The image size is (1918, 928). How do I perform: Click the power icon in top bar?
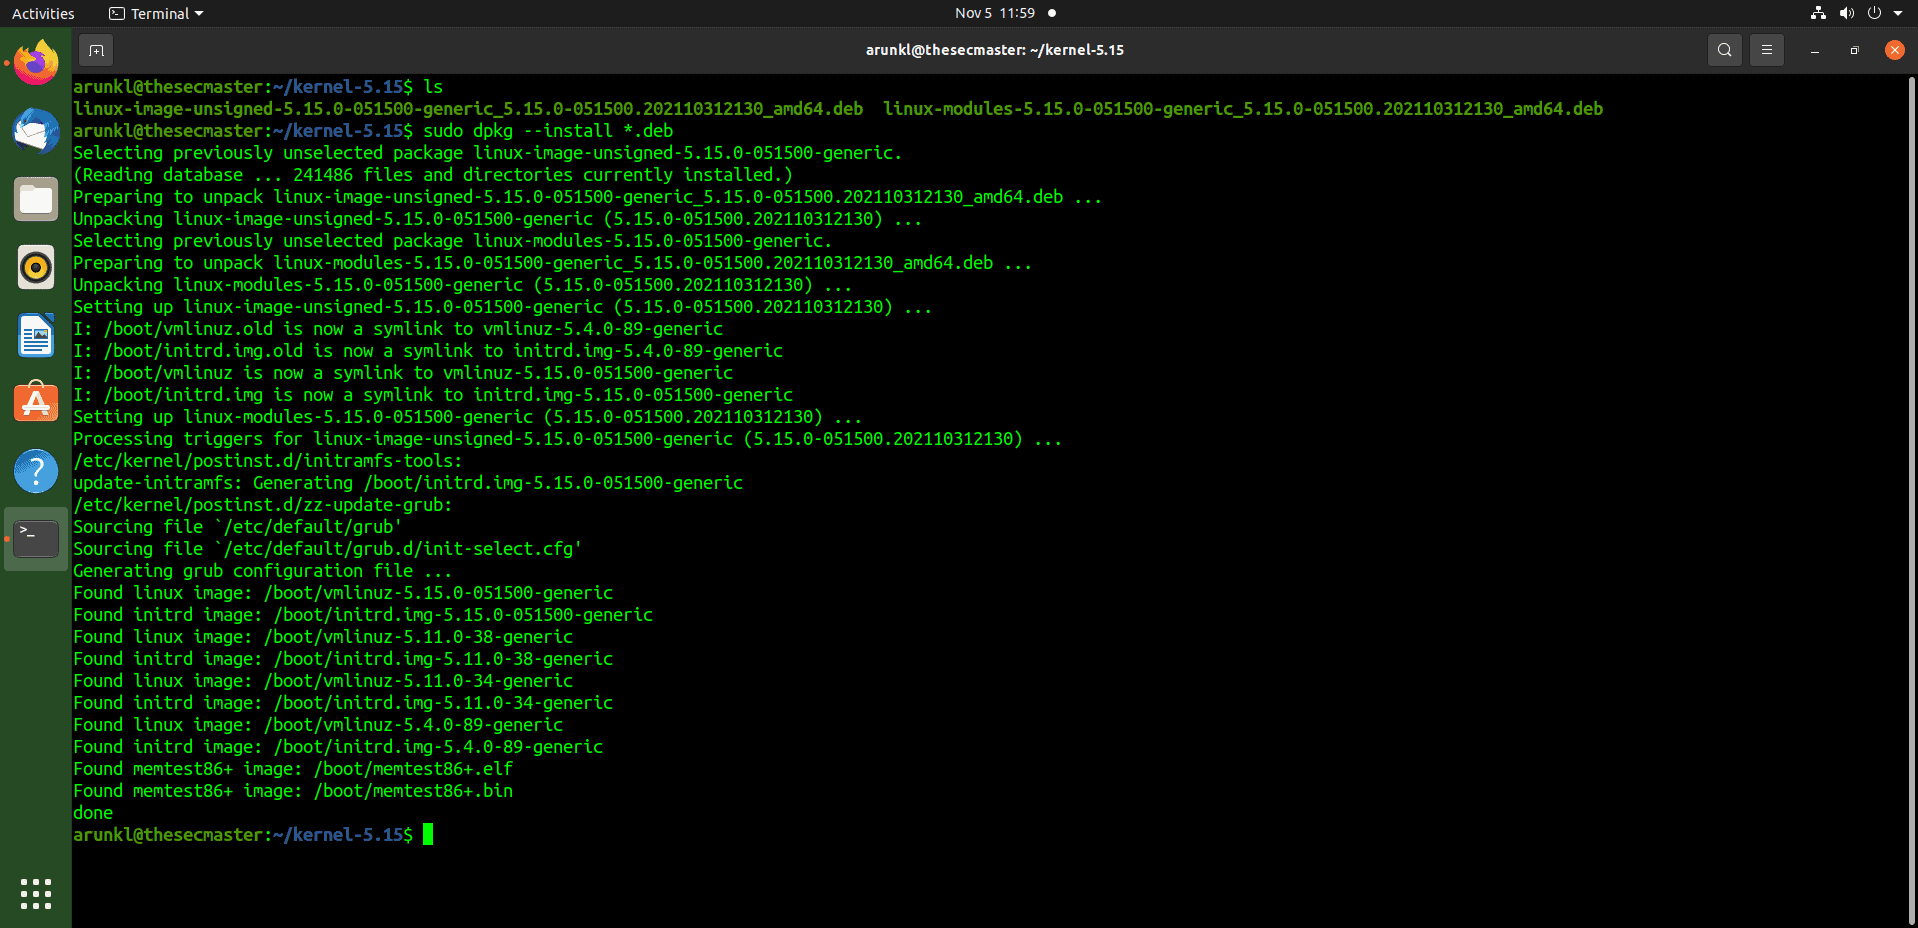click(1874, 13)
